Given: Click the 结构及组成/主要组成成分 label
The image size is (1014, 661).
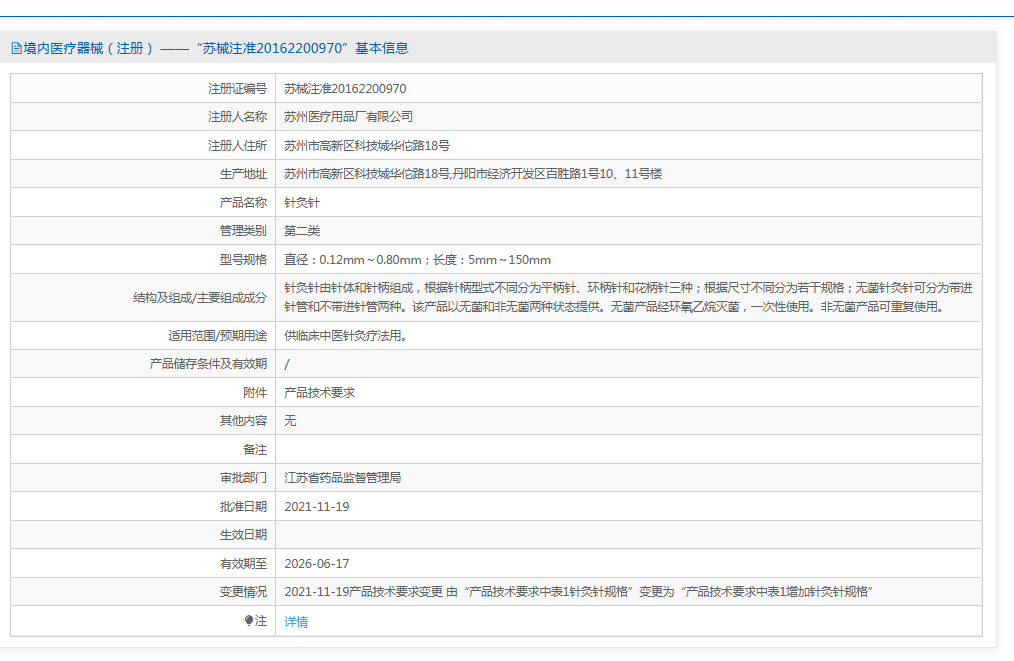Looking at the screenshot, I should pyautogui.click(x=200, y=298).
